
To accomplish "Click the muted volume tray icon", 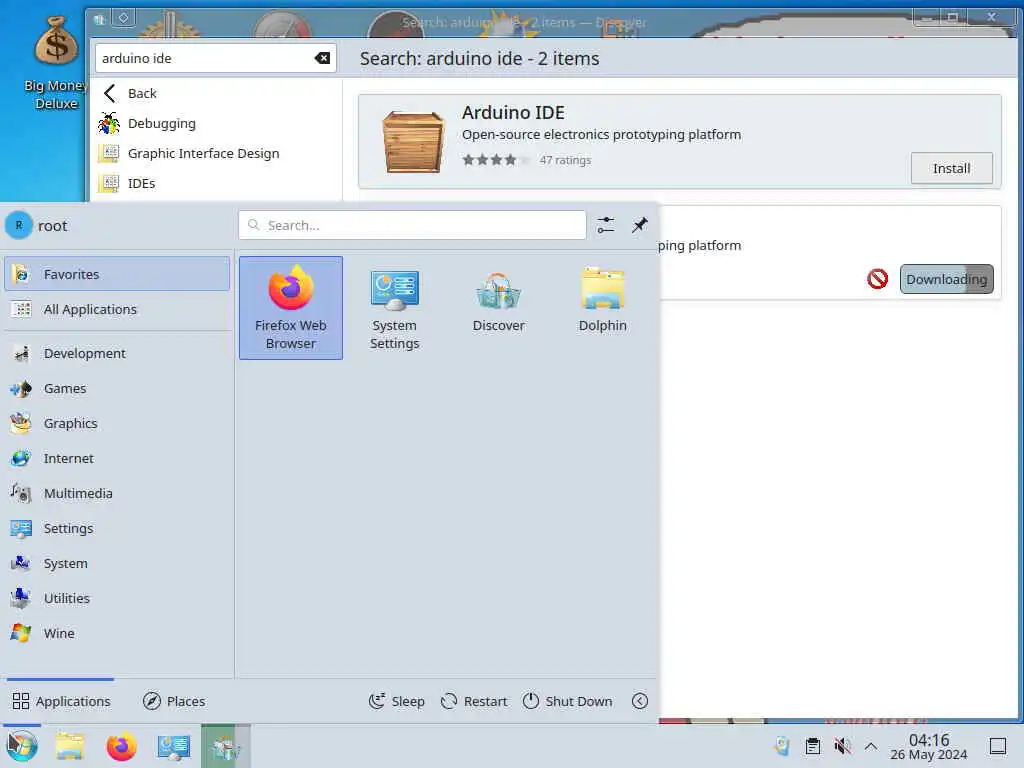I will (x=842, y=746).
